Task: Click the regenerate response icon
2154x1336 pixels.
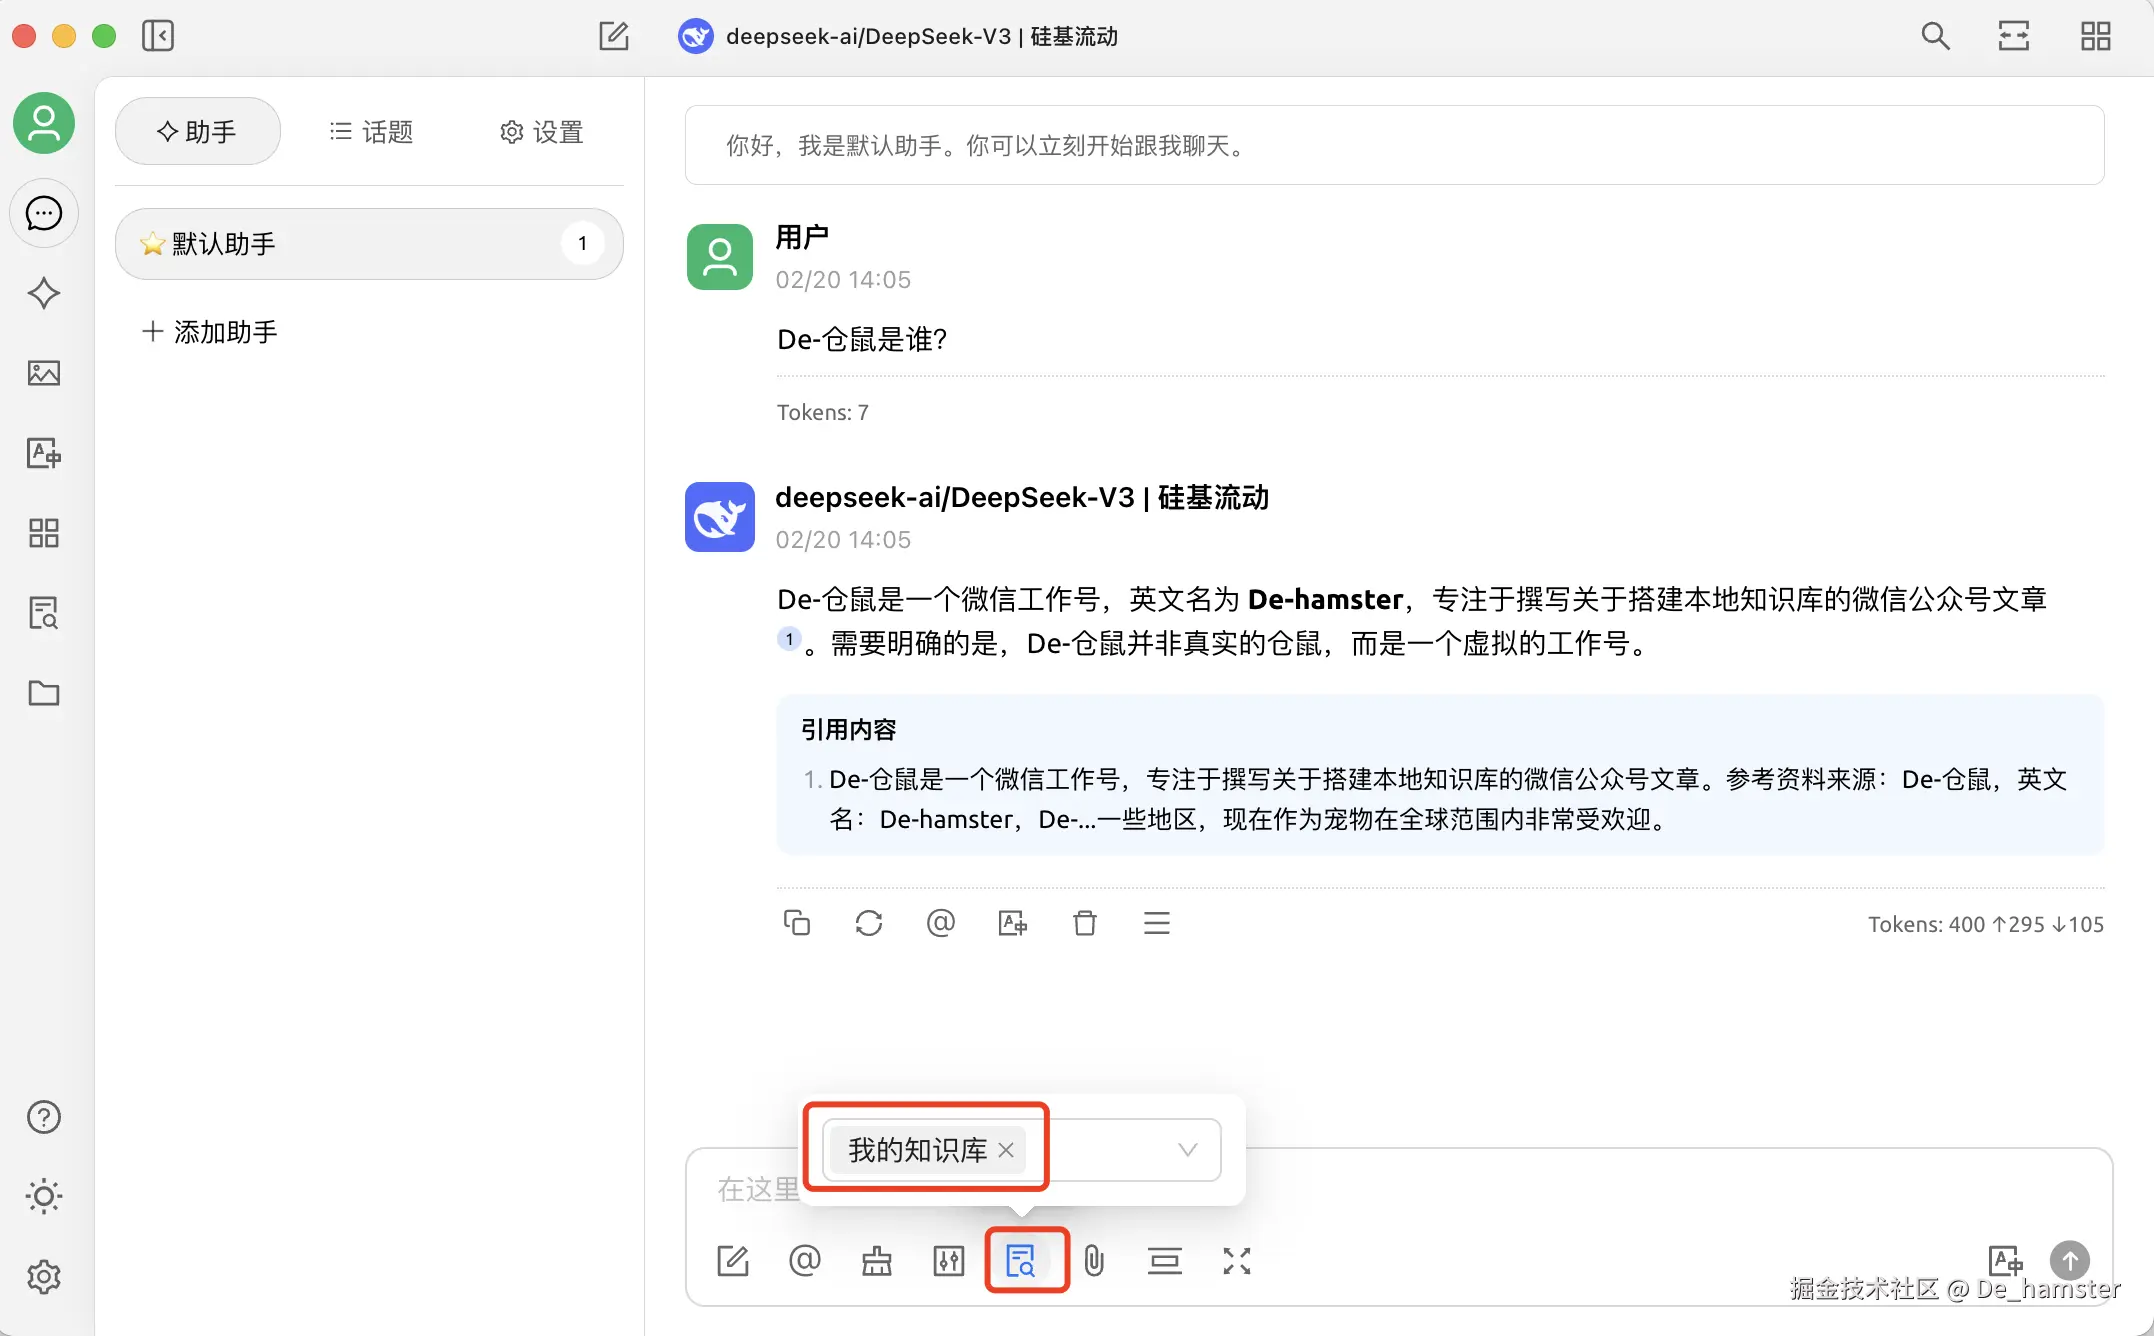Action: 868,923
